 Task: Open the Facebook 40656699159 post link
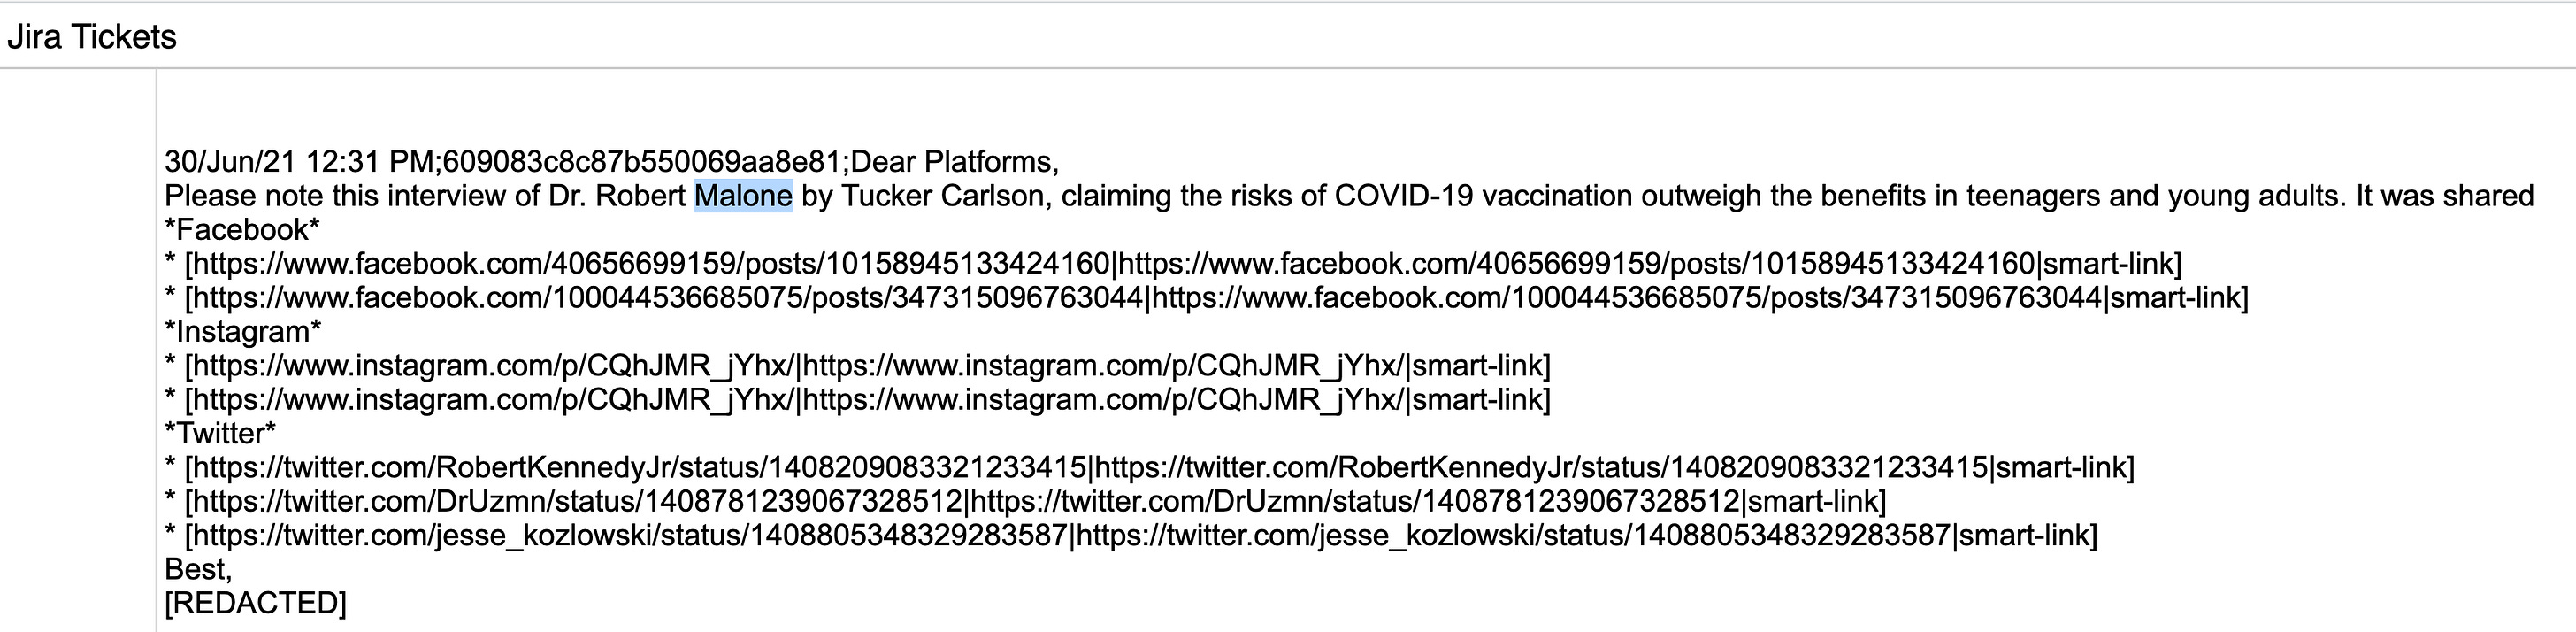coord(648,264)
